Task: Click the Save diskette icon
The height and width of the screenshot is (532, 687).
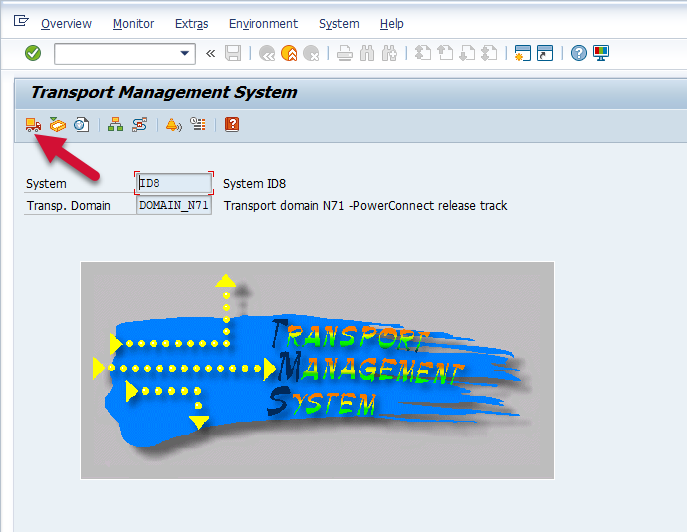Action: tap(233, 54)
